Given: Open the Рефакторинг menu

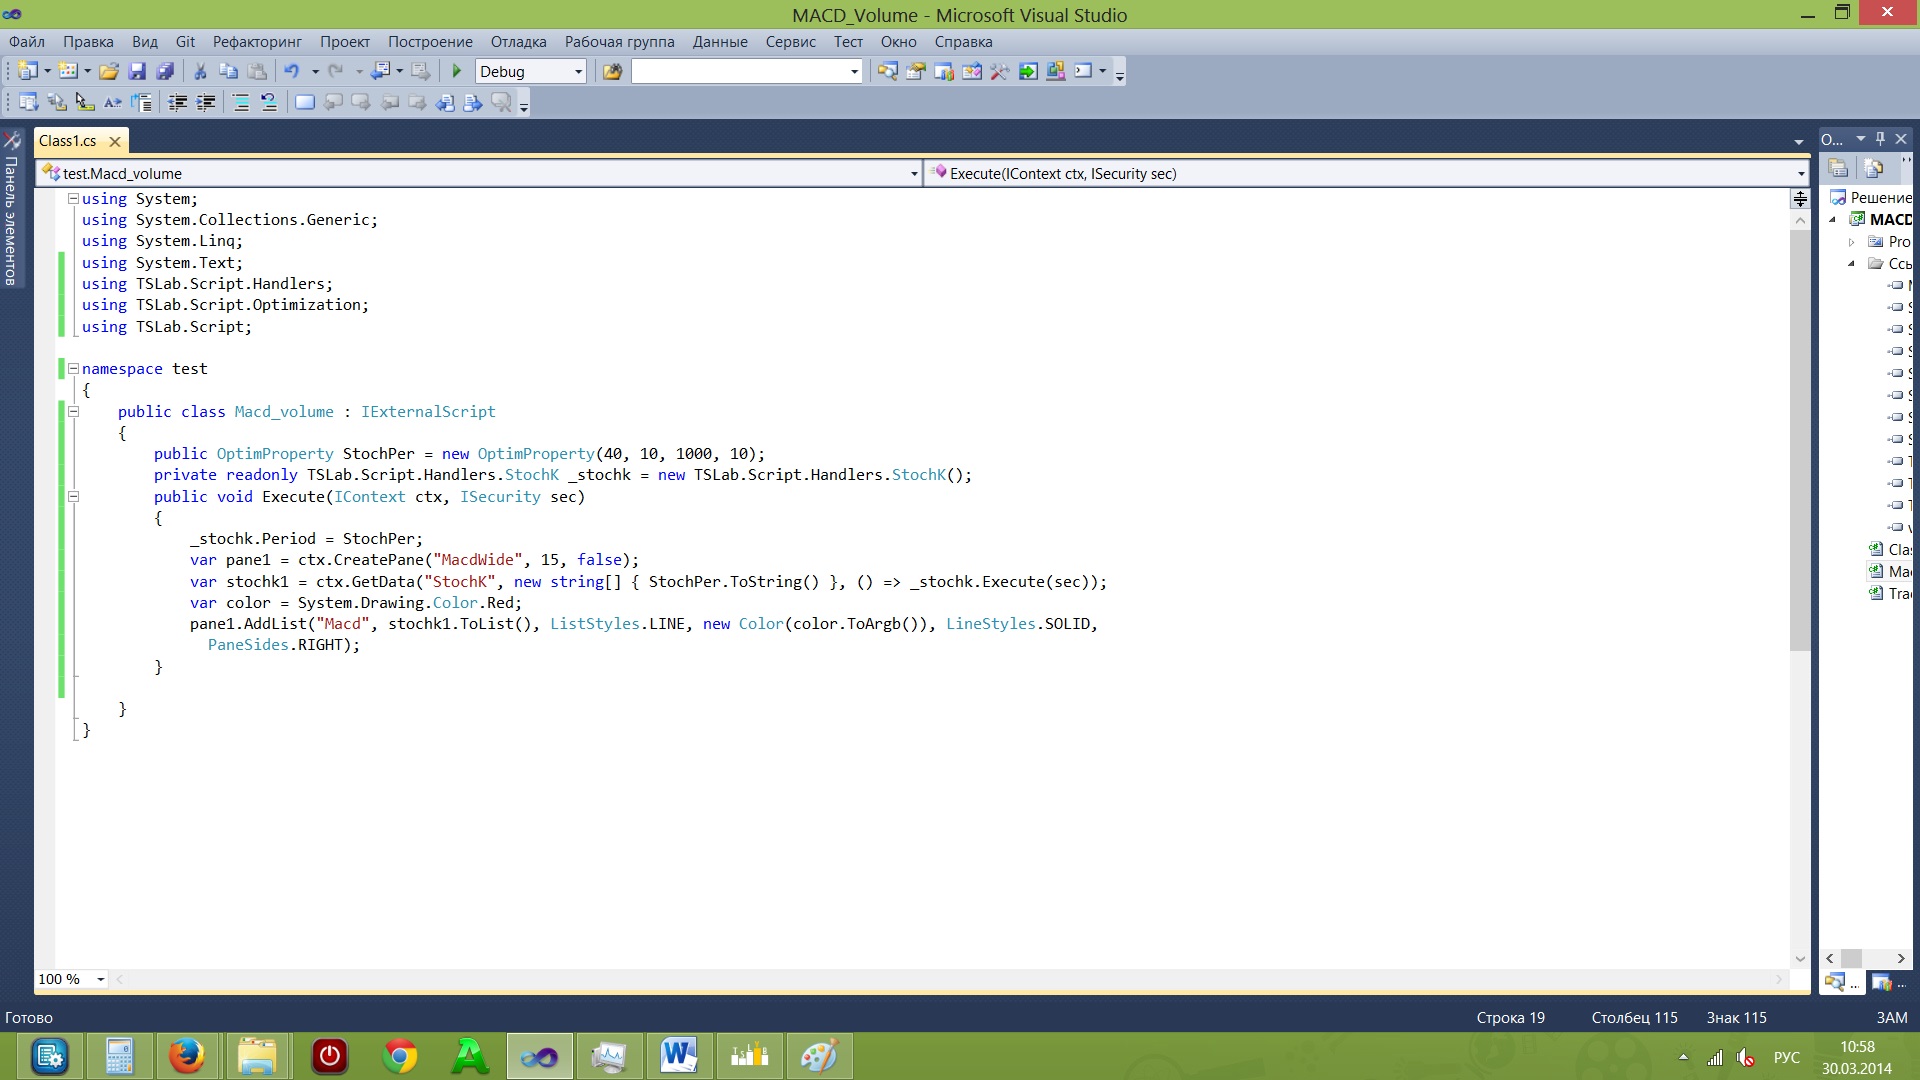Looking at the screenshot, I should [257, 42].
